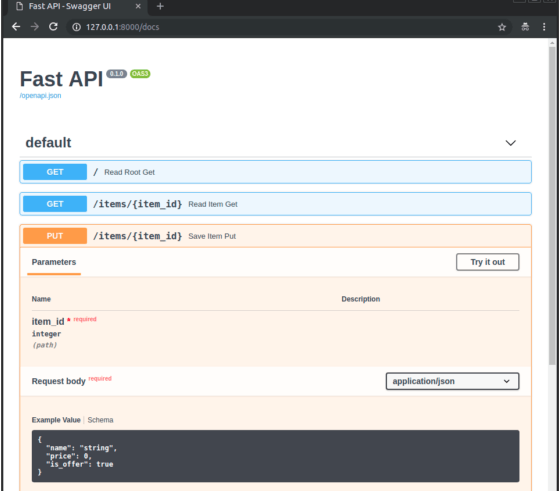The height and width of the screenshot is (491, 560).
Task: Collapse the PUT /items/{item_id} endpoint header
Action: click(x=275, y=236)
